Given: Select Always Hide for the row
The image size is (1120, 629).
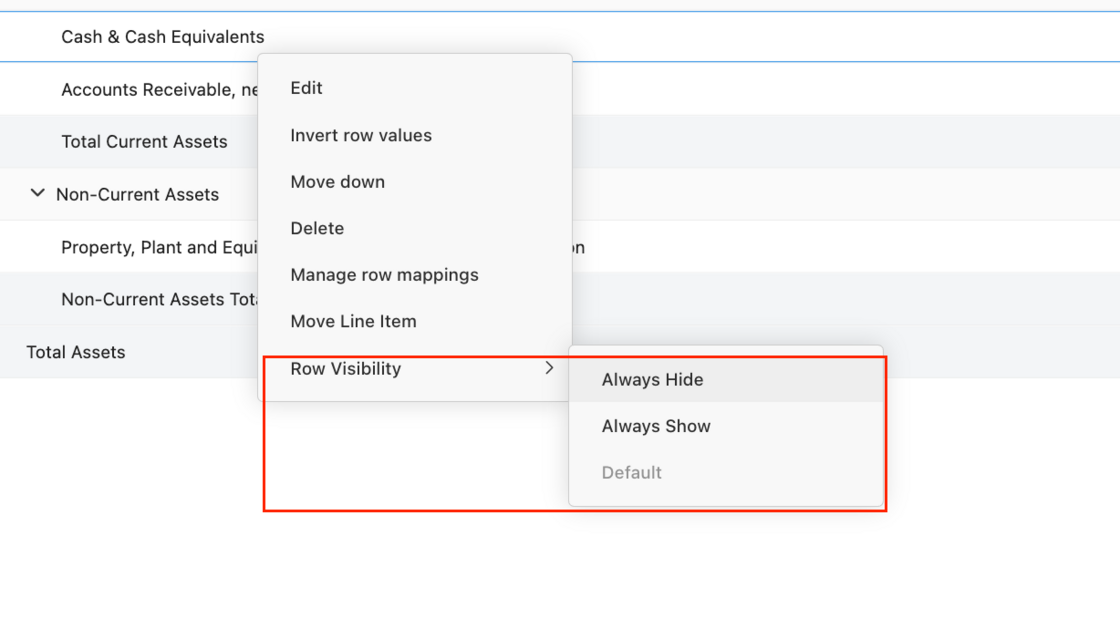Looking at the screenshot, I should tap(652, 380).
